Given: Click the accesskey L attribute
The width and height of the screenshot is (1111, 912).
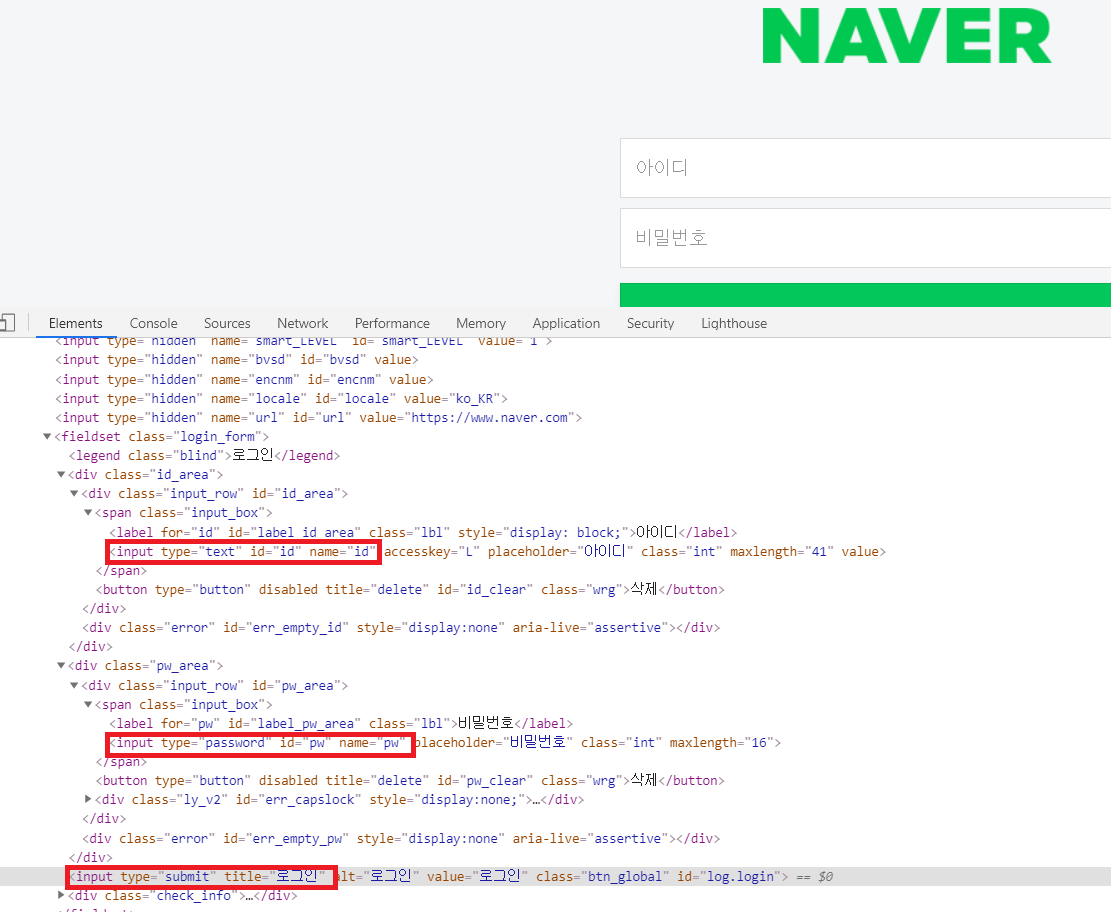Looking at the screenshot, I should [432, 551].
